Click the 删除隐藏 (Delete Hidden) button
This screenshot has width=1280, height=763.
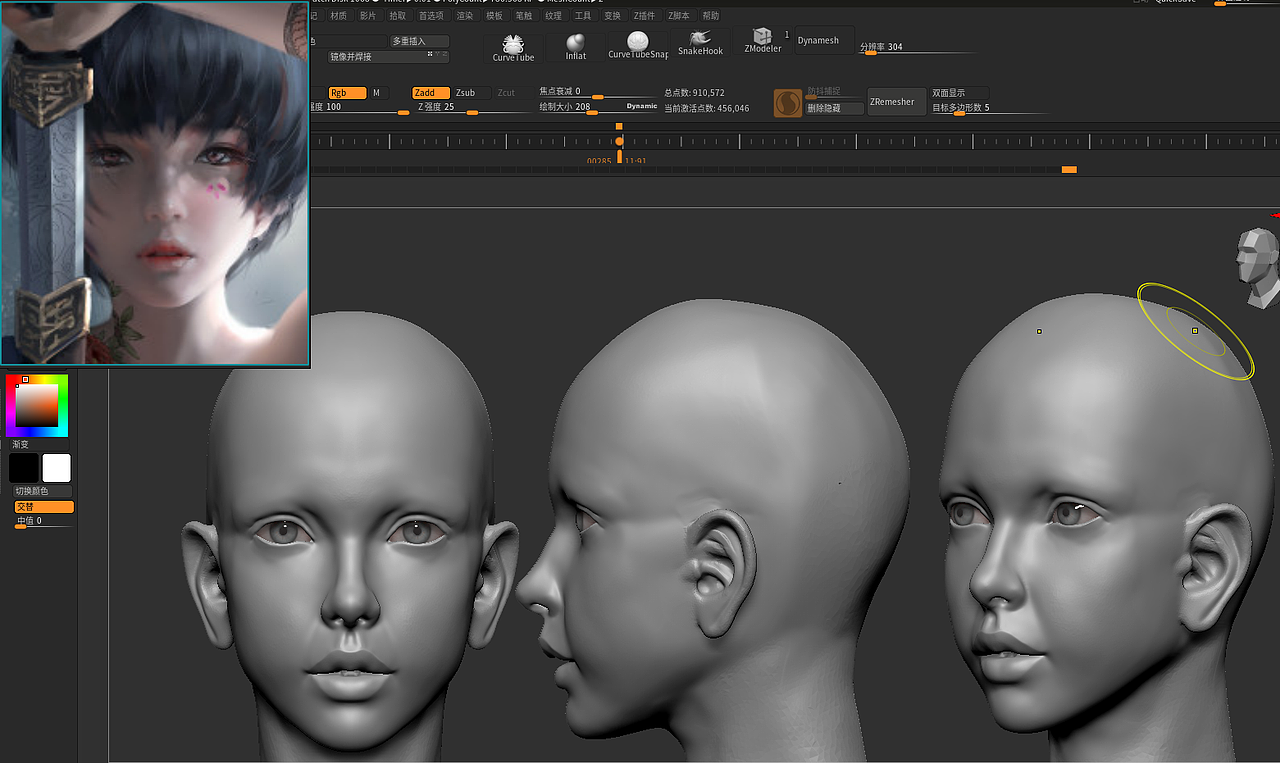[x=833, y=107]
